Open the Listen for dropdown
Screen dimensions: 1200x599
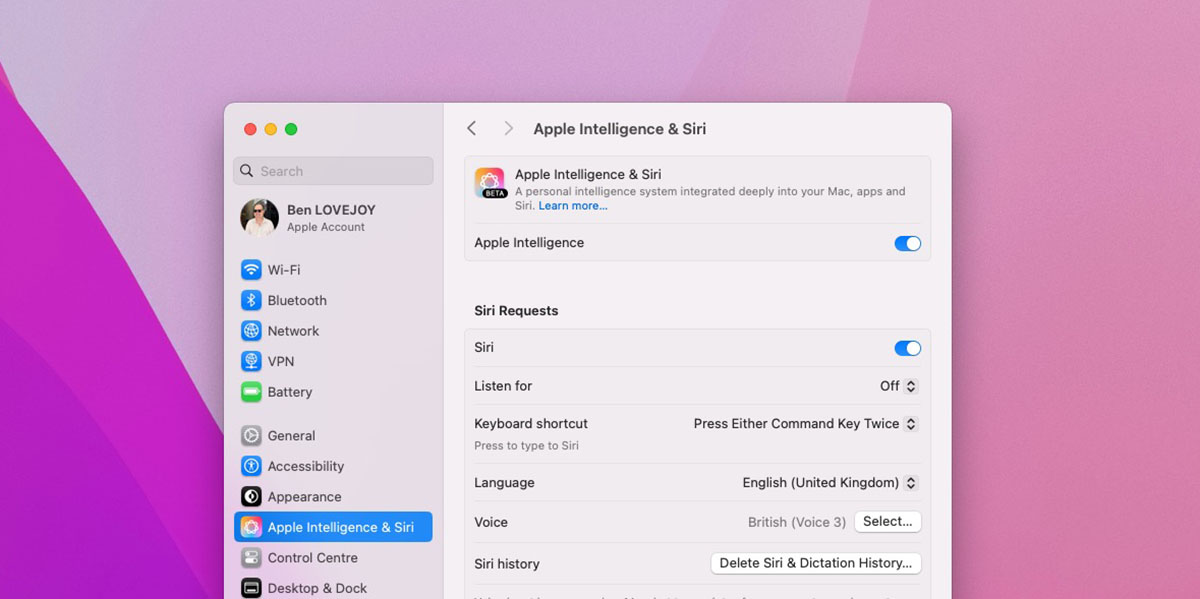coord(899,386)
